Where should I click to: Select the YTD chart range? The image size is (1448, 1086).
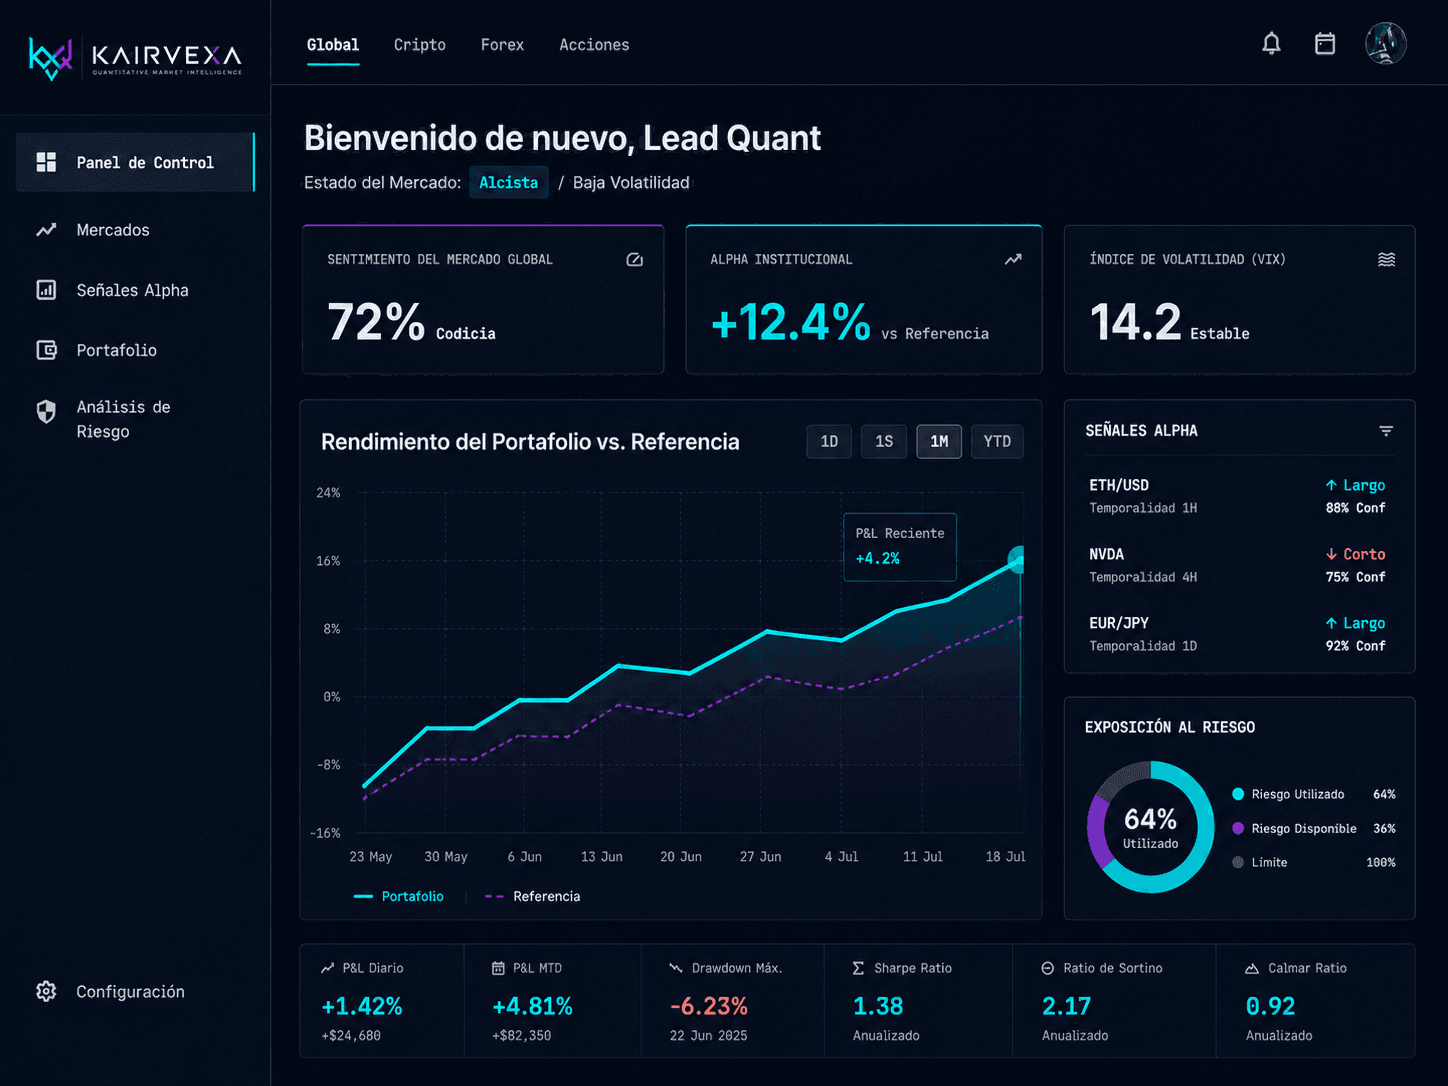tap(997, 441)
